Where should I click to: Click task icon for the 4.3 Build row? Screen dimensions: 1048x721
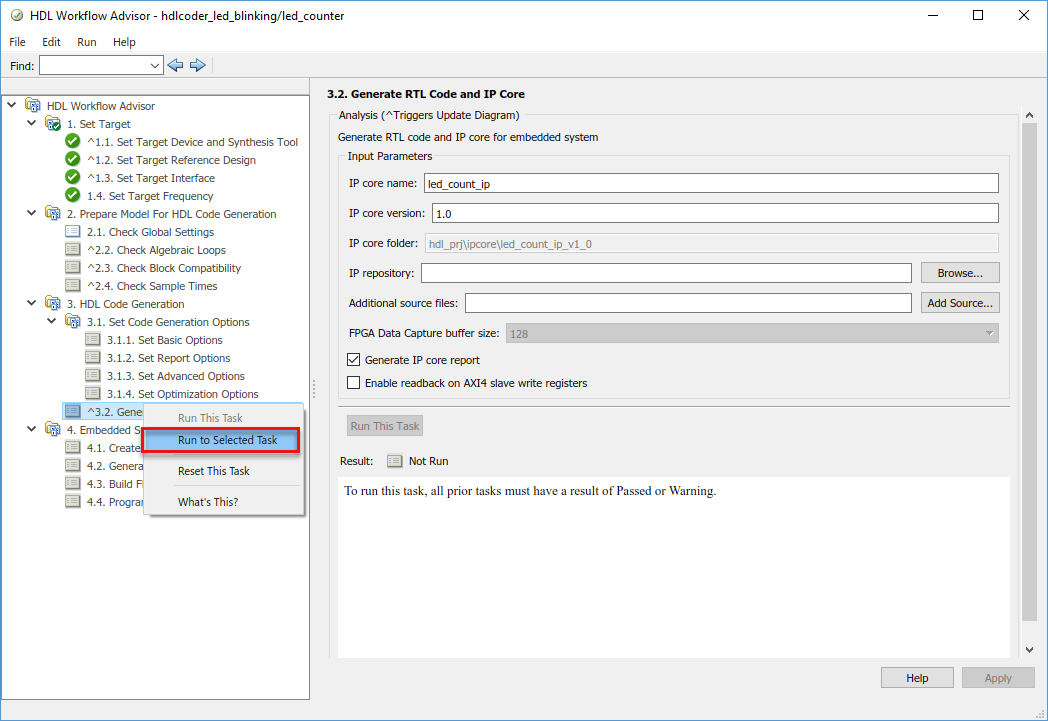[73, 483]
